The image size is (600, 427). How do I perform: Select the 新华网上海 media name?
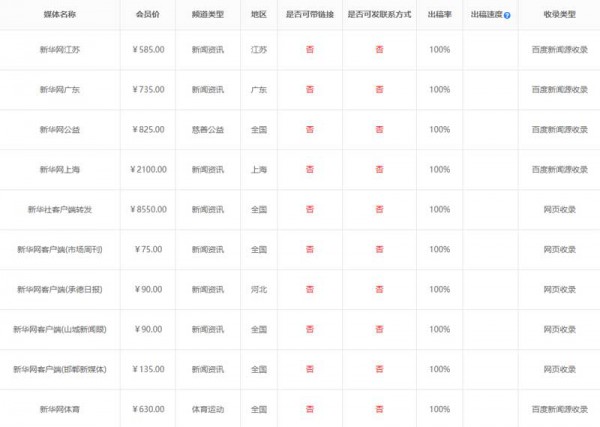tap(59, 170)
